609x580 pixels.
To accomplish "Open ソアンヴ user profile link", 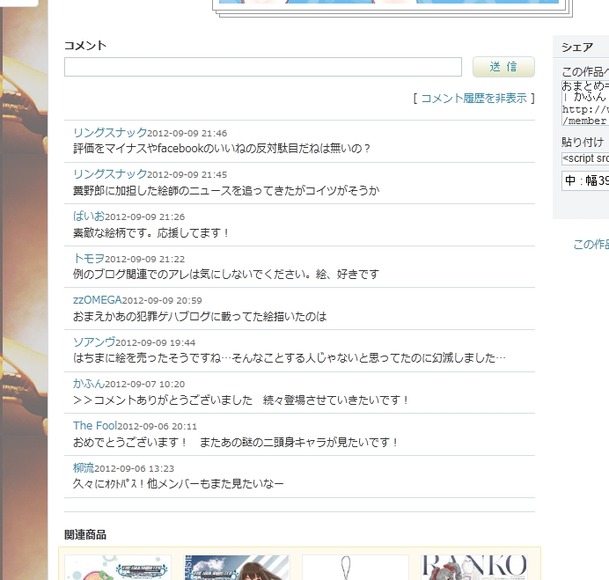I will pos(94,342).
